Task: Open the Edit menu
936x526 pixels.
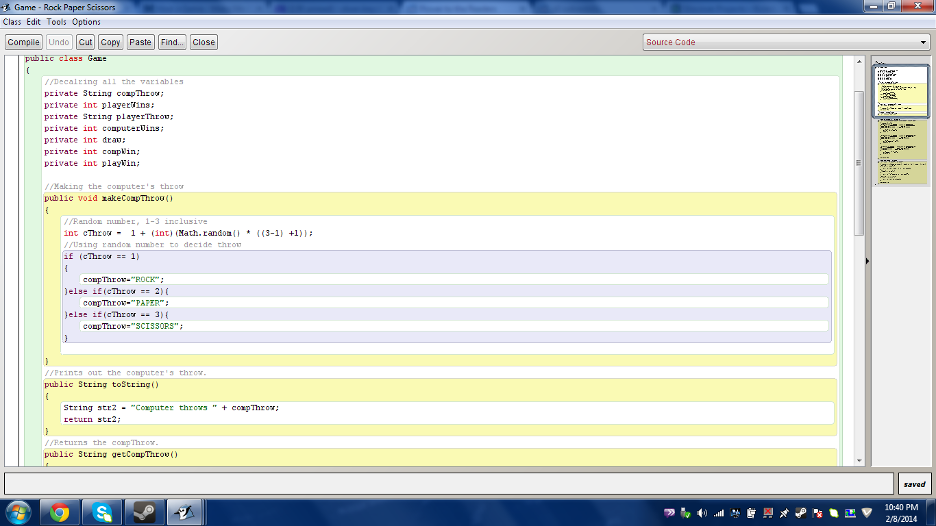Action: coord(34,22)
